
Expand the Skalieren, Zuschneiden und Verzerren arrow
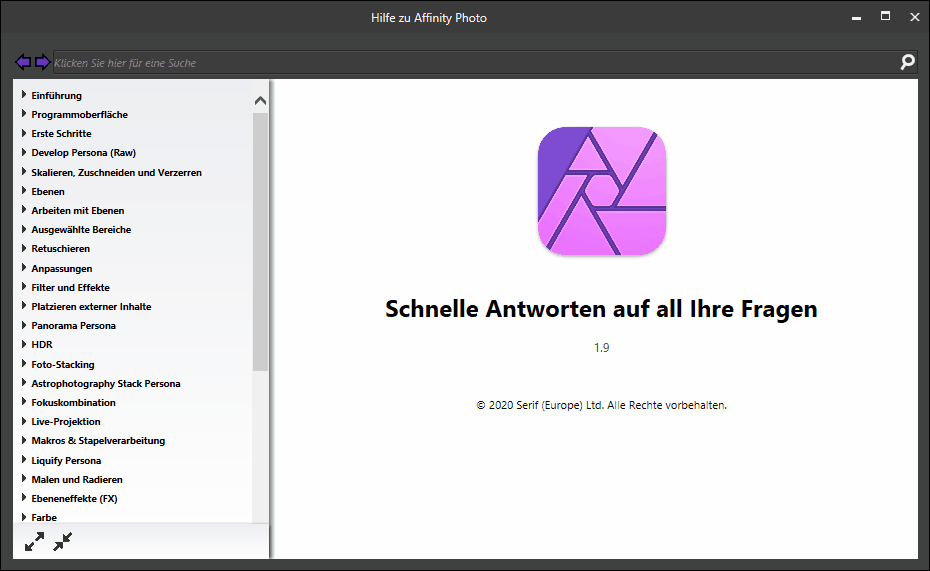24,171
